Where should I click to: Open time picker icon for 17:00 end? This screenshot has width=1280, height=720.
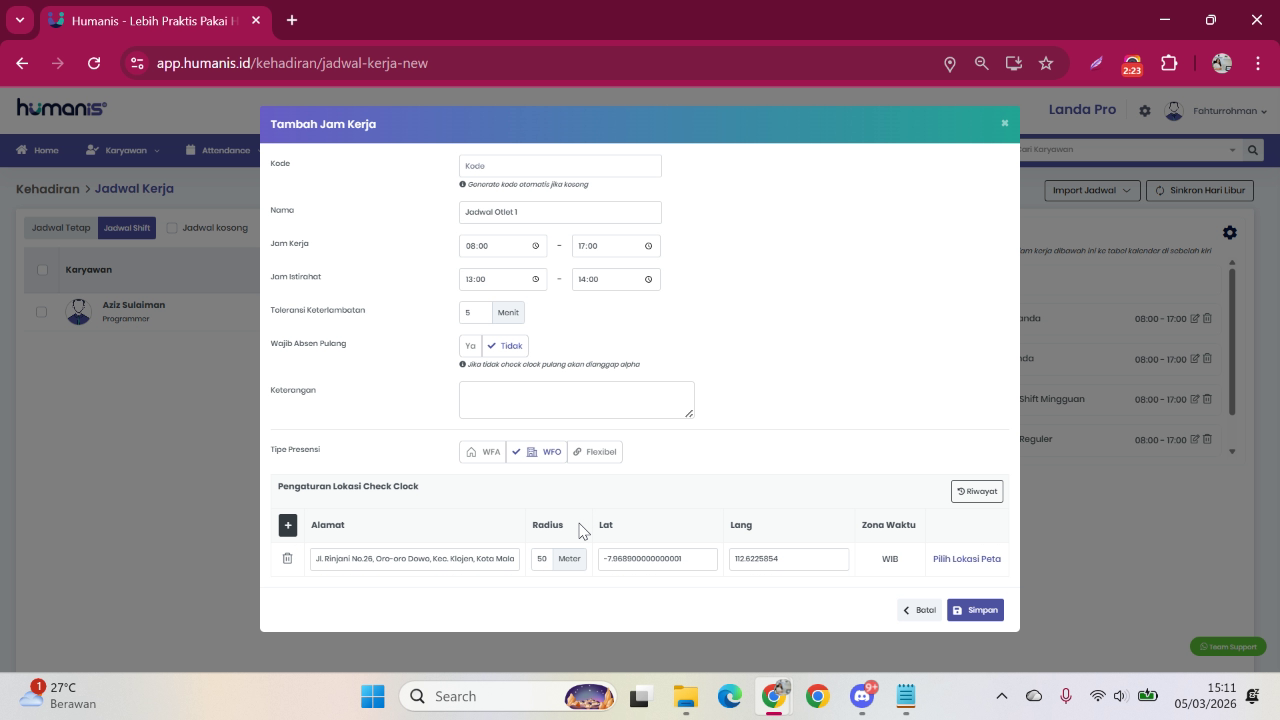pyautogui.click(x=648, y=246)
